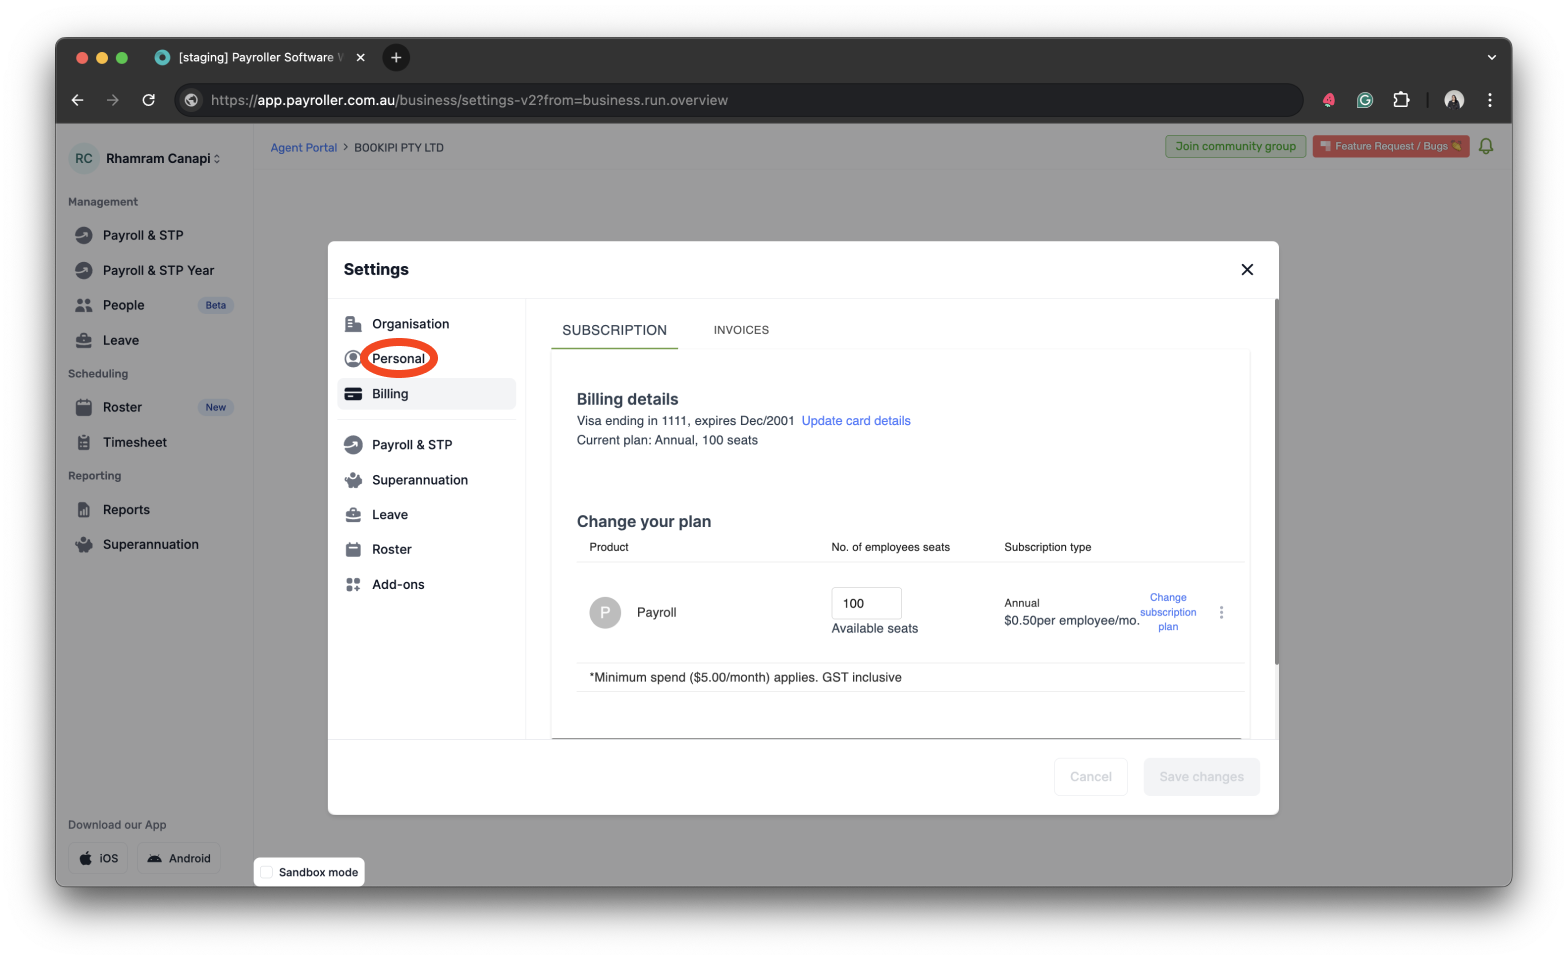Toggle the Sandbox mode checkbox
The height and width of the screenshot is (960, 1568).
pos(267,872)
